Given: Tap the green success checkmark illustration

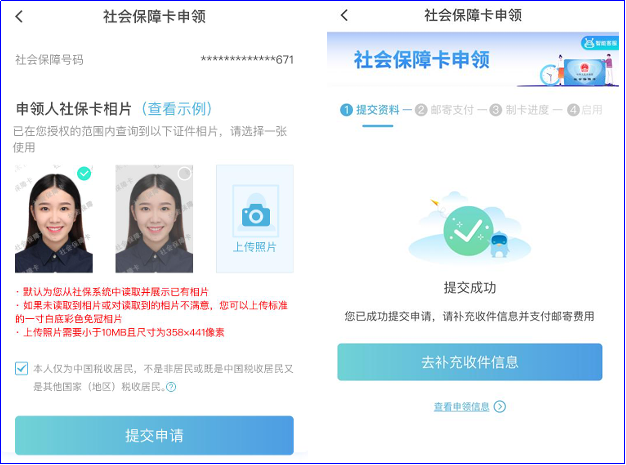Looking at the screenshot, I should (468, 231).
